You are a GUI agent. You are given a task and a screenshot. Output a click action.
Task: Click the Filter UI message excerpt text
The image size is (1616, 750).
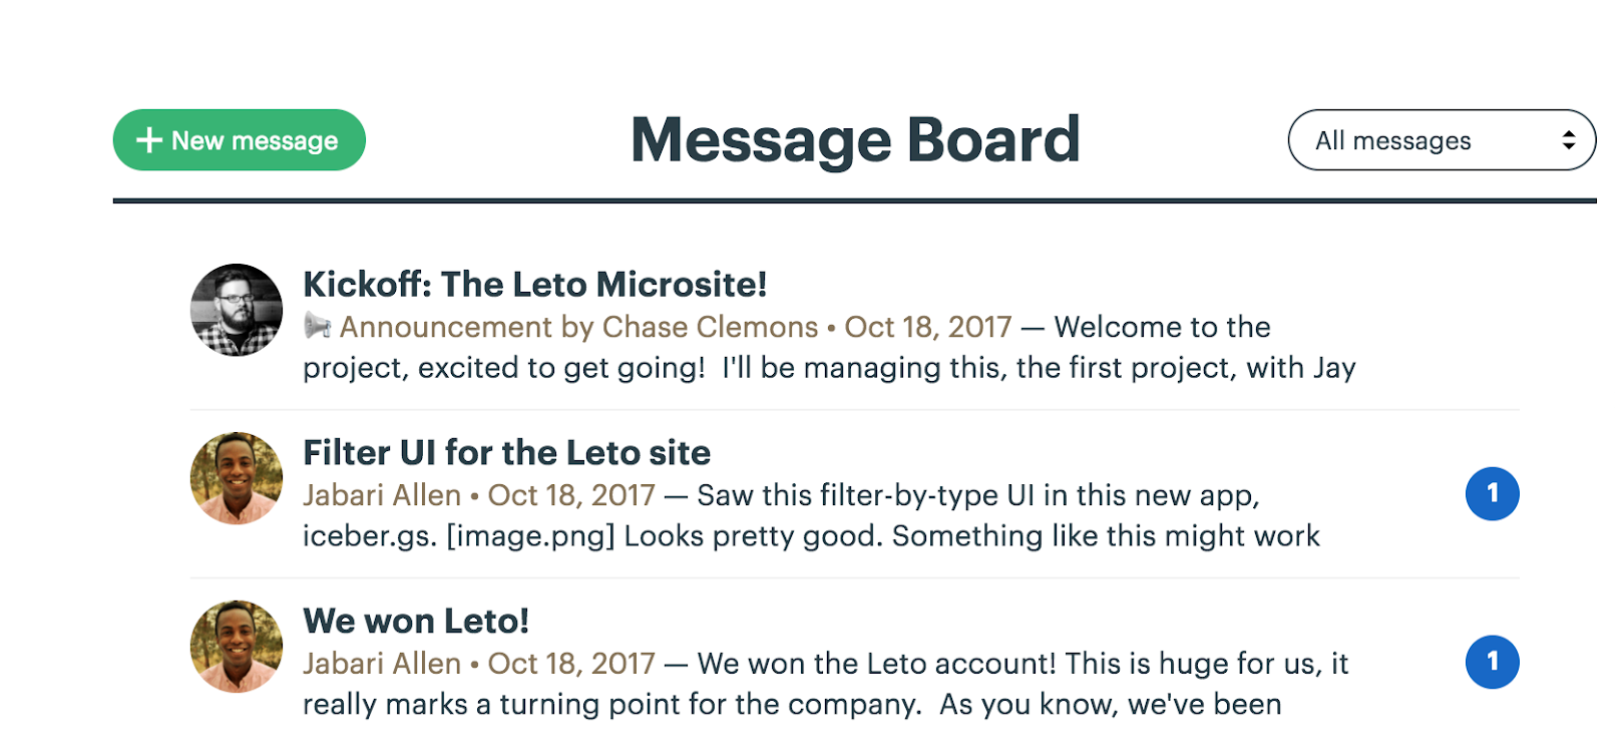click(811, 516)
